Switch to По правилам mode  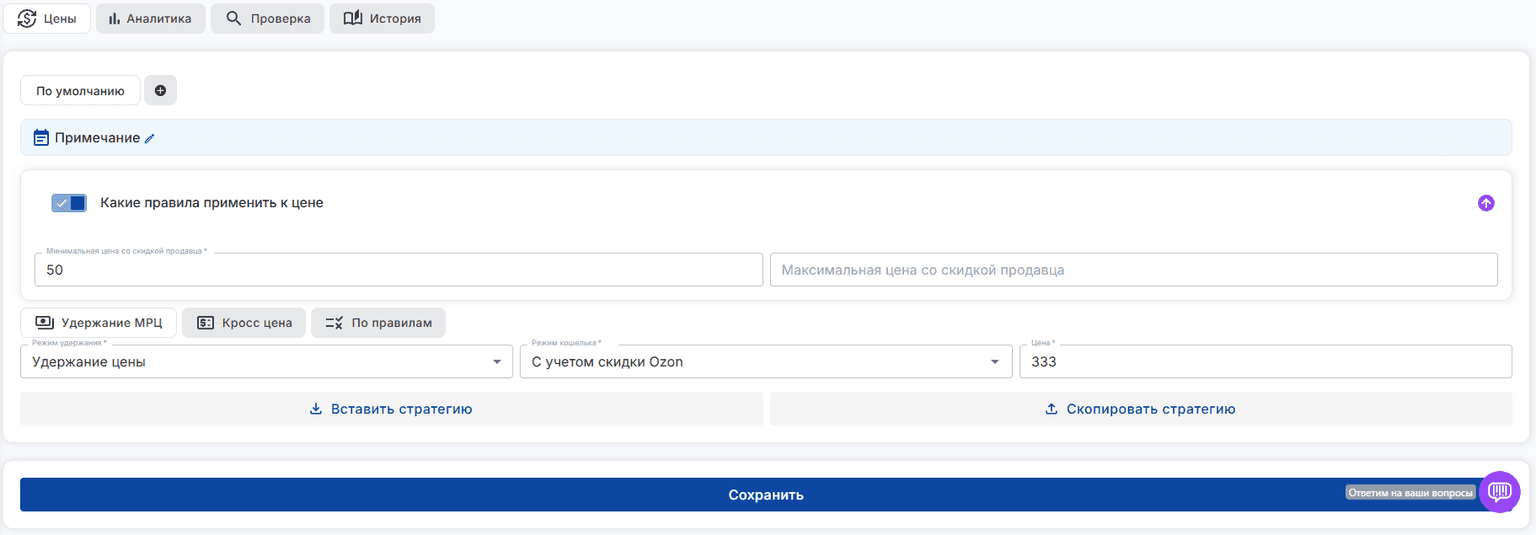pos(378,322)
